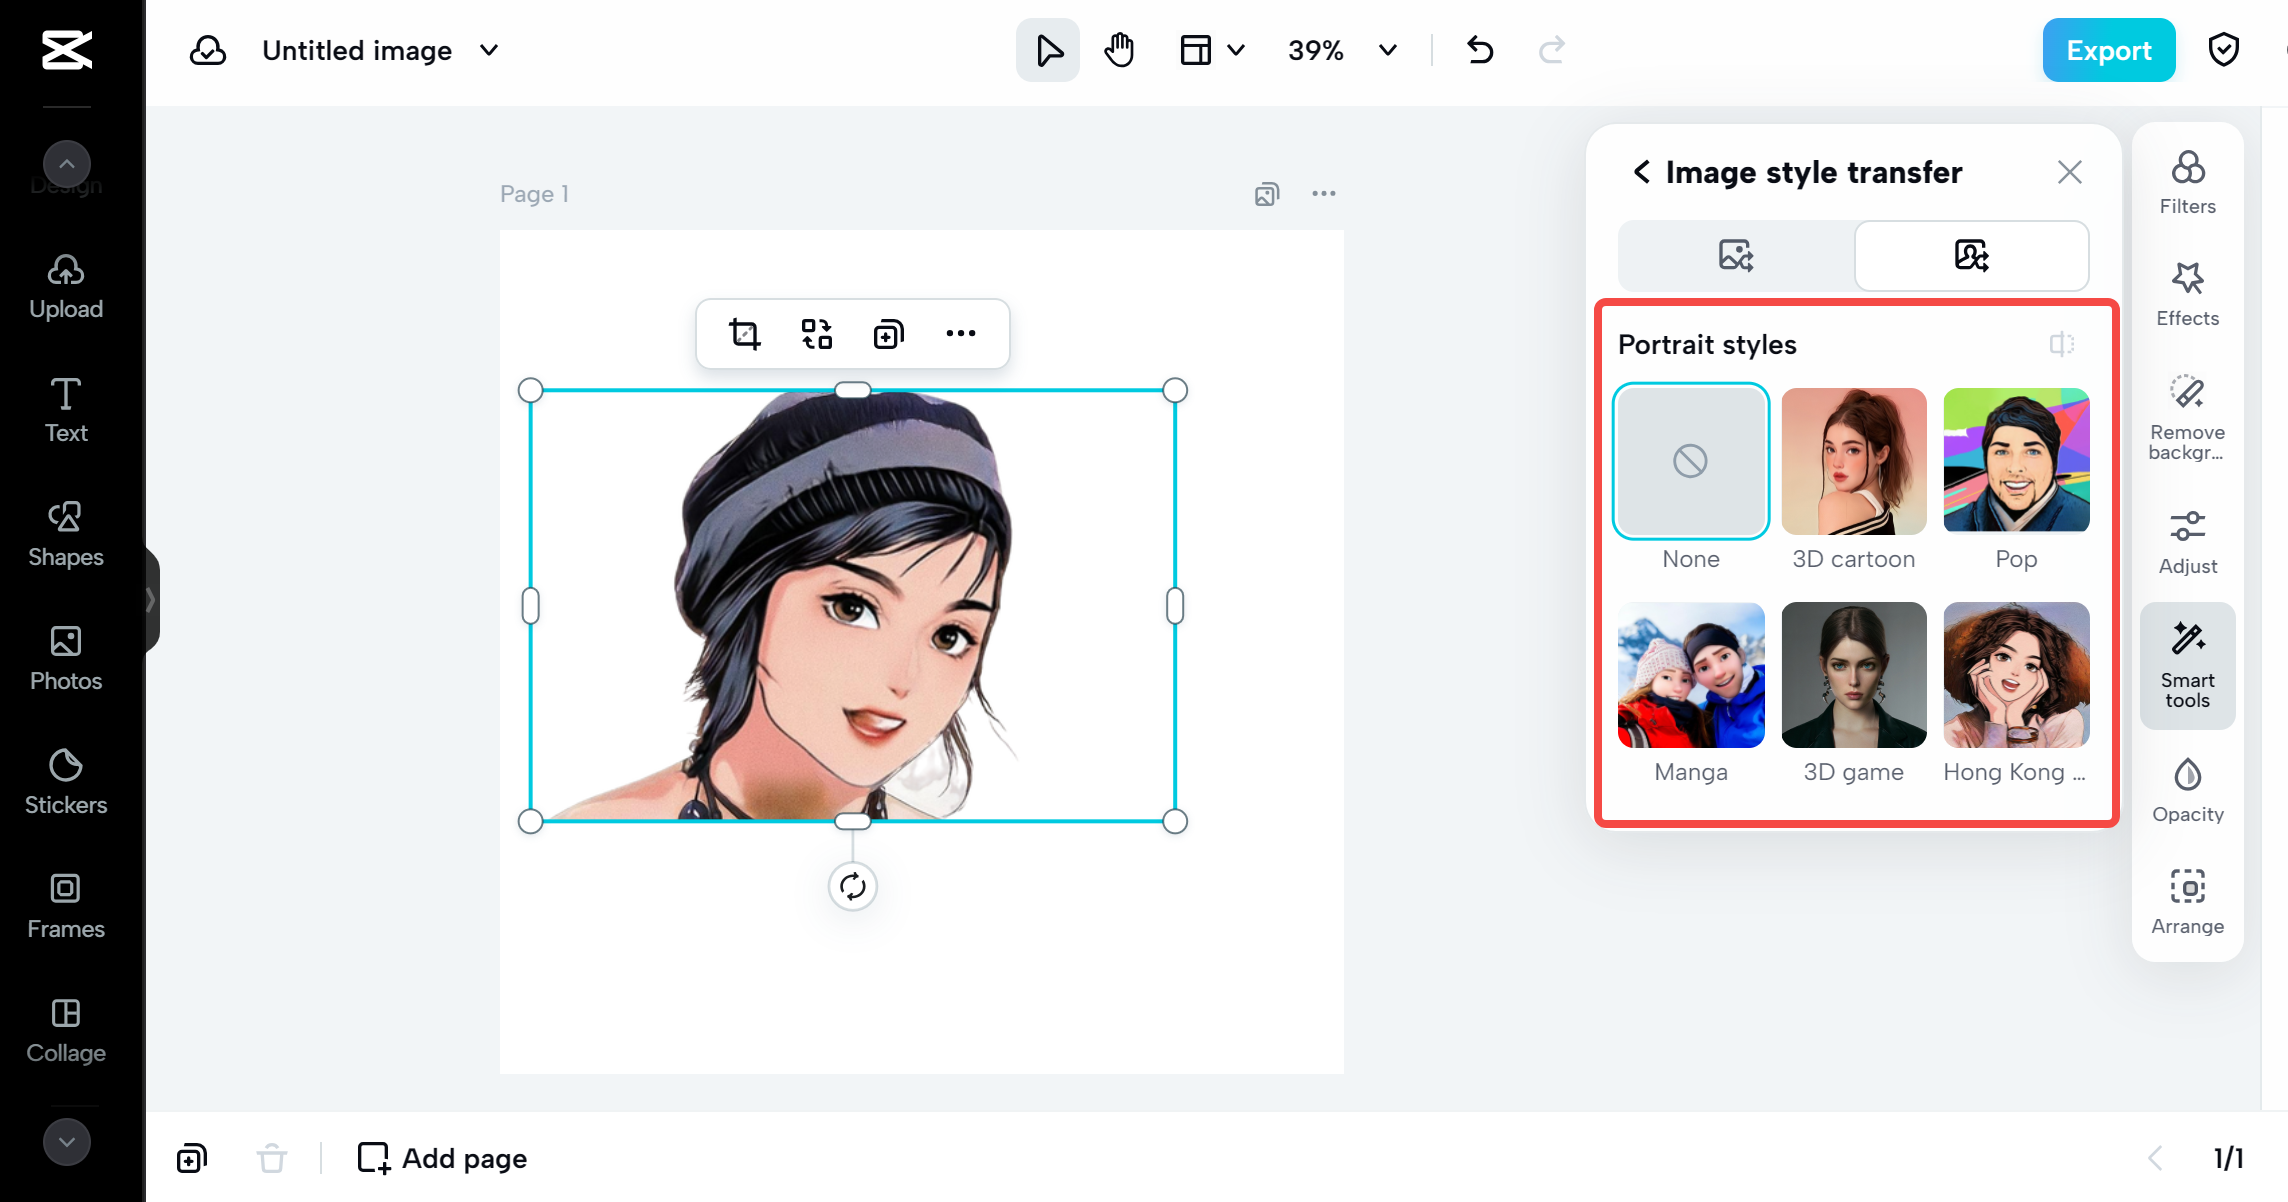
Task: Enable the image style transfer tab
Action: click(x=1736, y=254)
